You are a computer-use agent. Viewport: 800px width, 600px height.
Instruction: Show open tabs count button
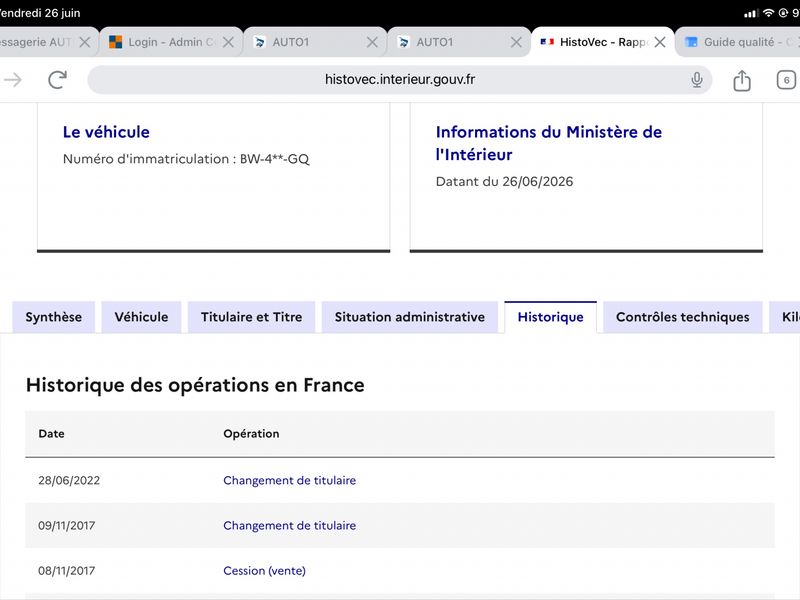(786, 80)
